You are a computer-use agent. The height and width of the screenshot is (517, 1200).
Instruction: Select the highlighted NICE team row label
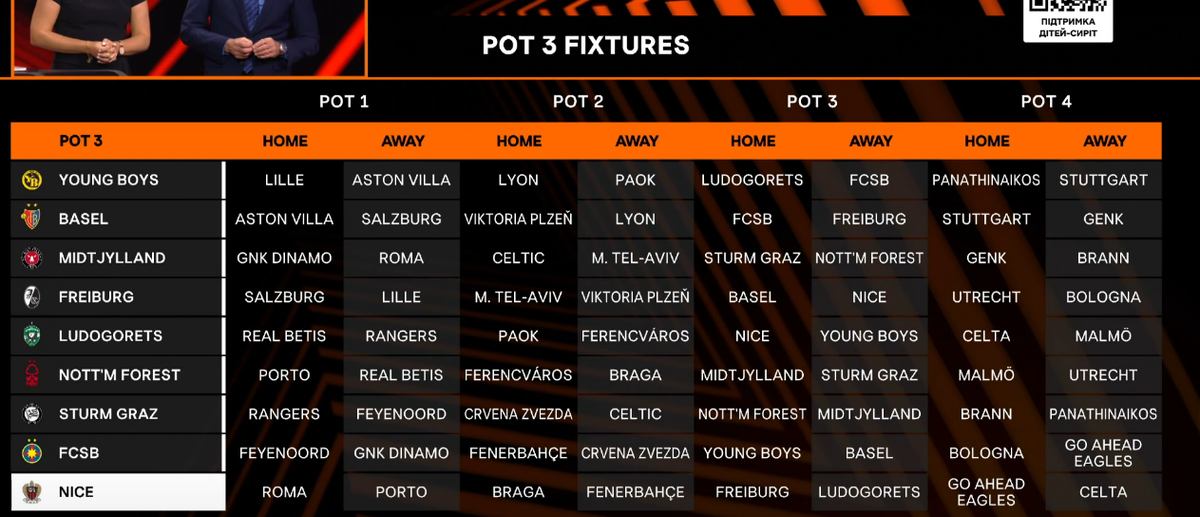click(118, 492)
